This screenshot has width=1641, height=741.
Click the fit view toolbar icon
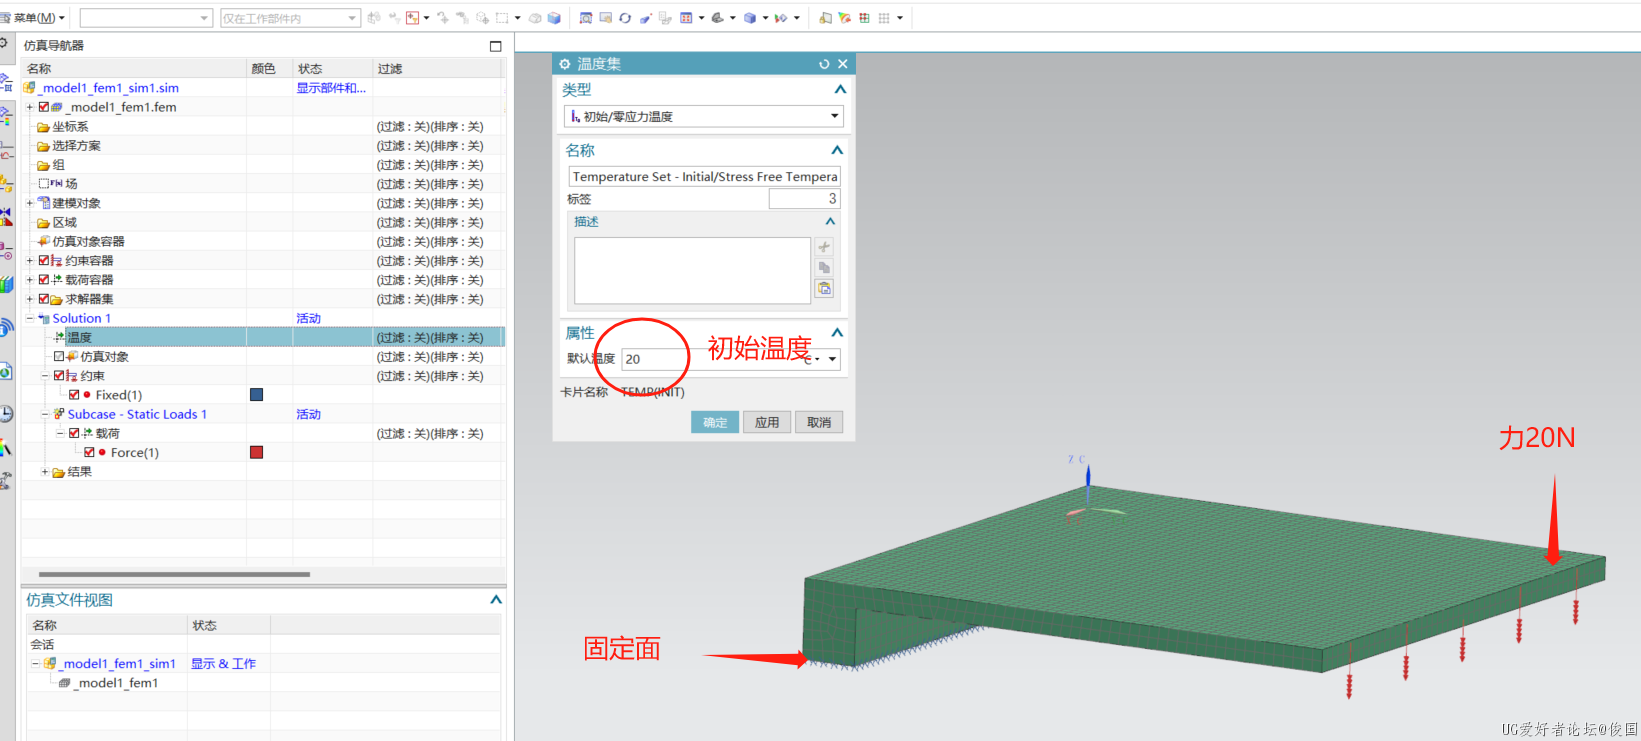(x=586, y=18)
